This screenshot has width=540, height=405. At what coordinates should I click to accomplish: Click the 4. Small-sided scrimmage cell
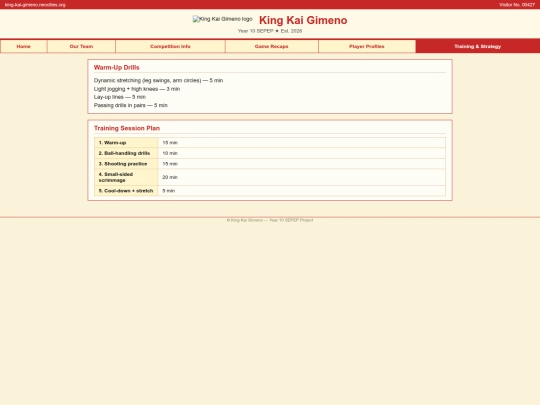click(126, 177)
